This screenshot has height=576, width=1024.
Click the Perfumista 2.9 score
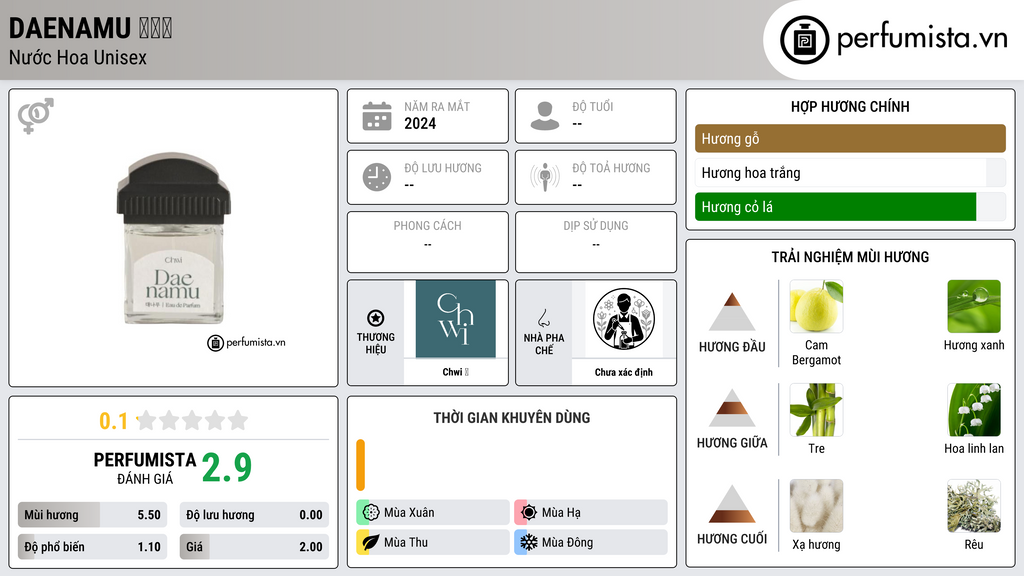pos(227,468)
